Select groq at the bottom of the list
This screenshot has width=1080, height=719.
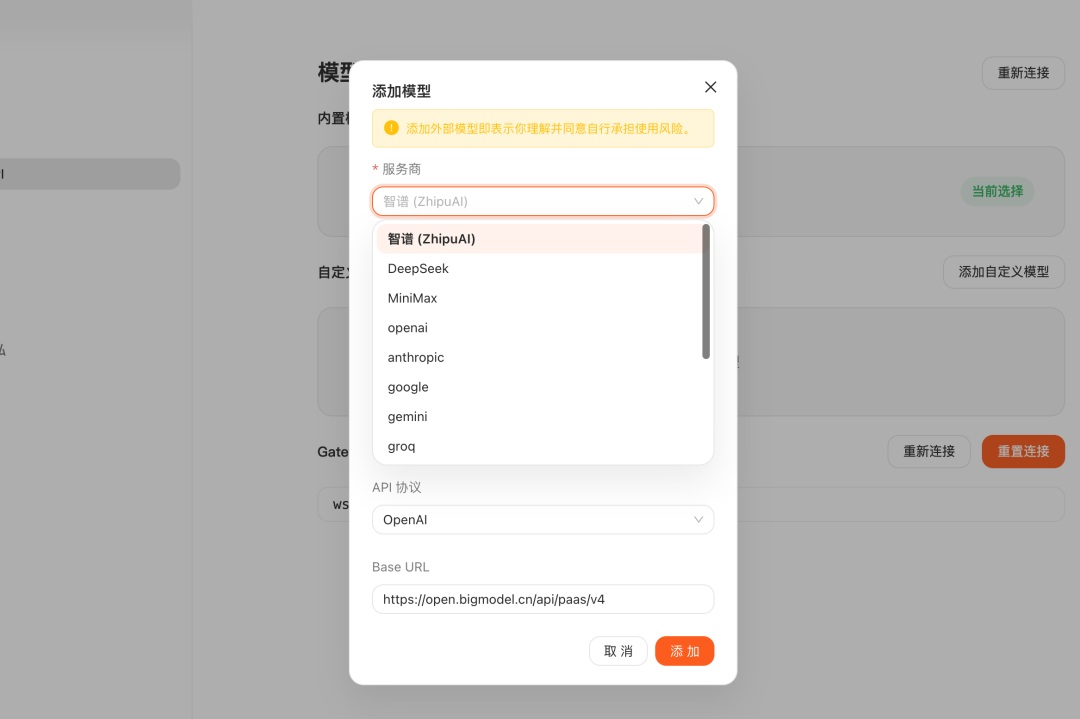(x=400, y=446)
